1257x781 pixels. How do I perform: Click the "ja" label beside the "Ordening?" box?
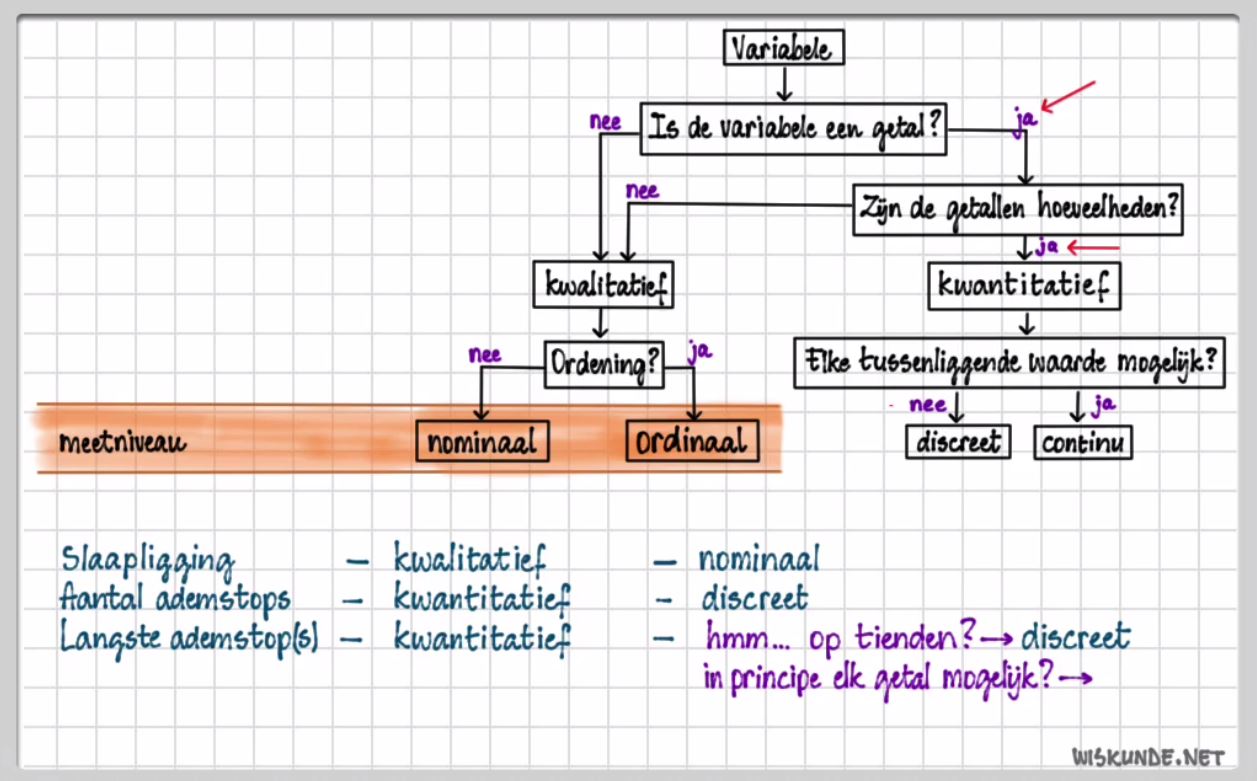click(x=700, y=352)
